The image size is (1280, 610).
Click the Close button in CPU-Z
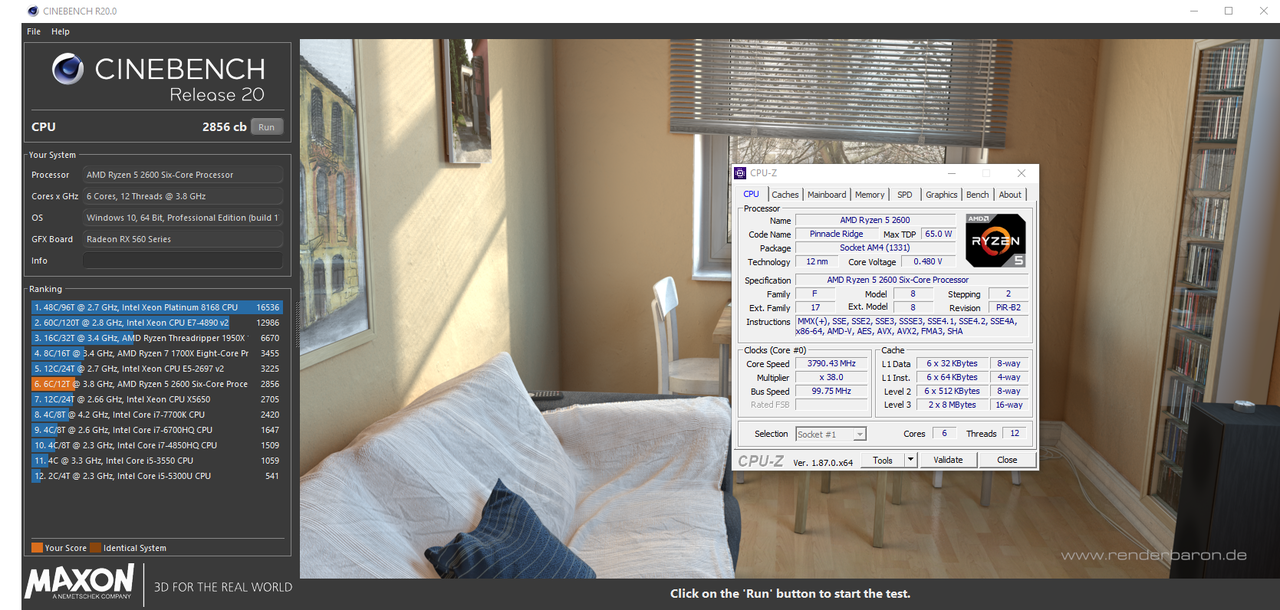[1007, 460]
